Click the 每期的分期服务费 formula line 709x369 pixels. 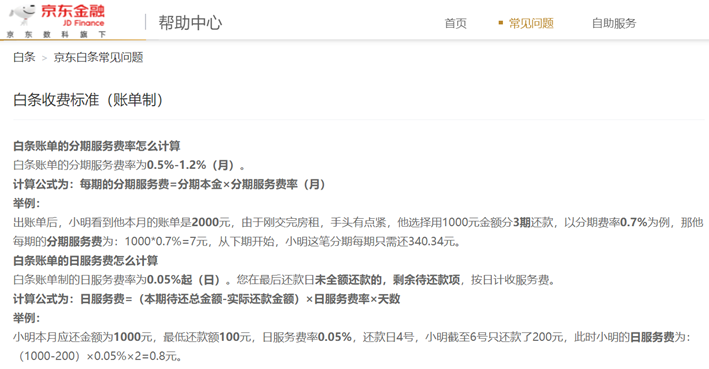tap(169, 184)
